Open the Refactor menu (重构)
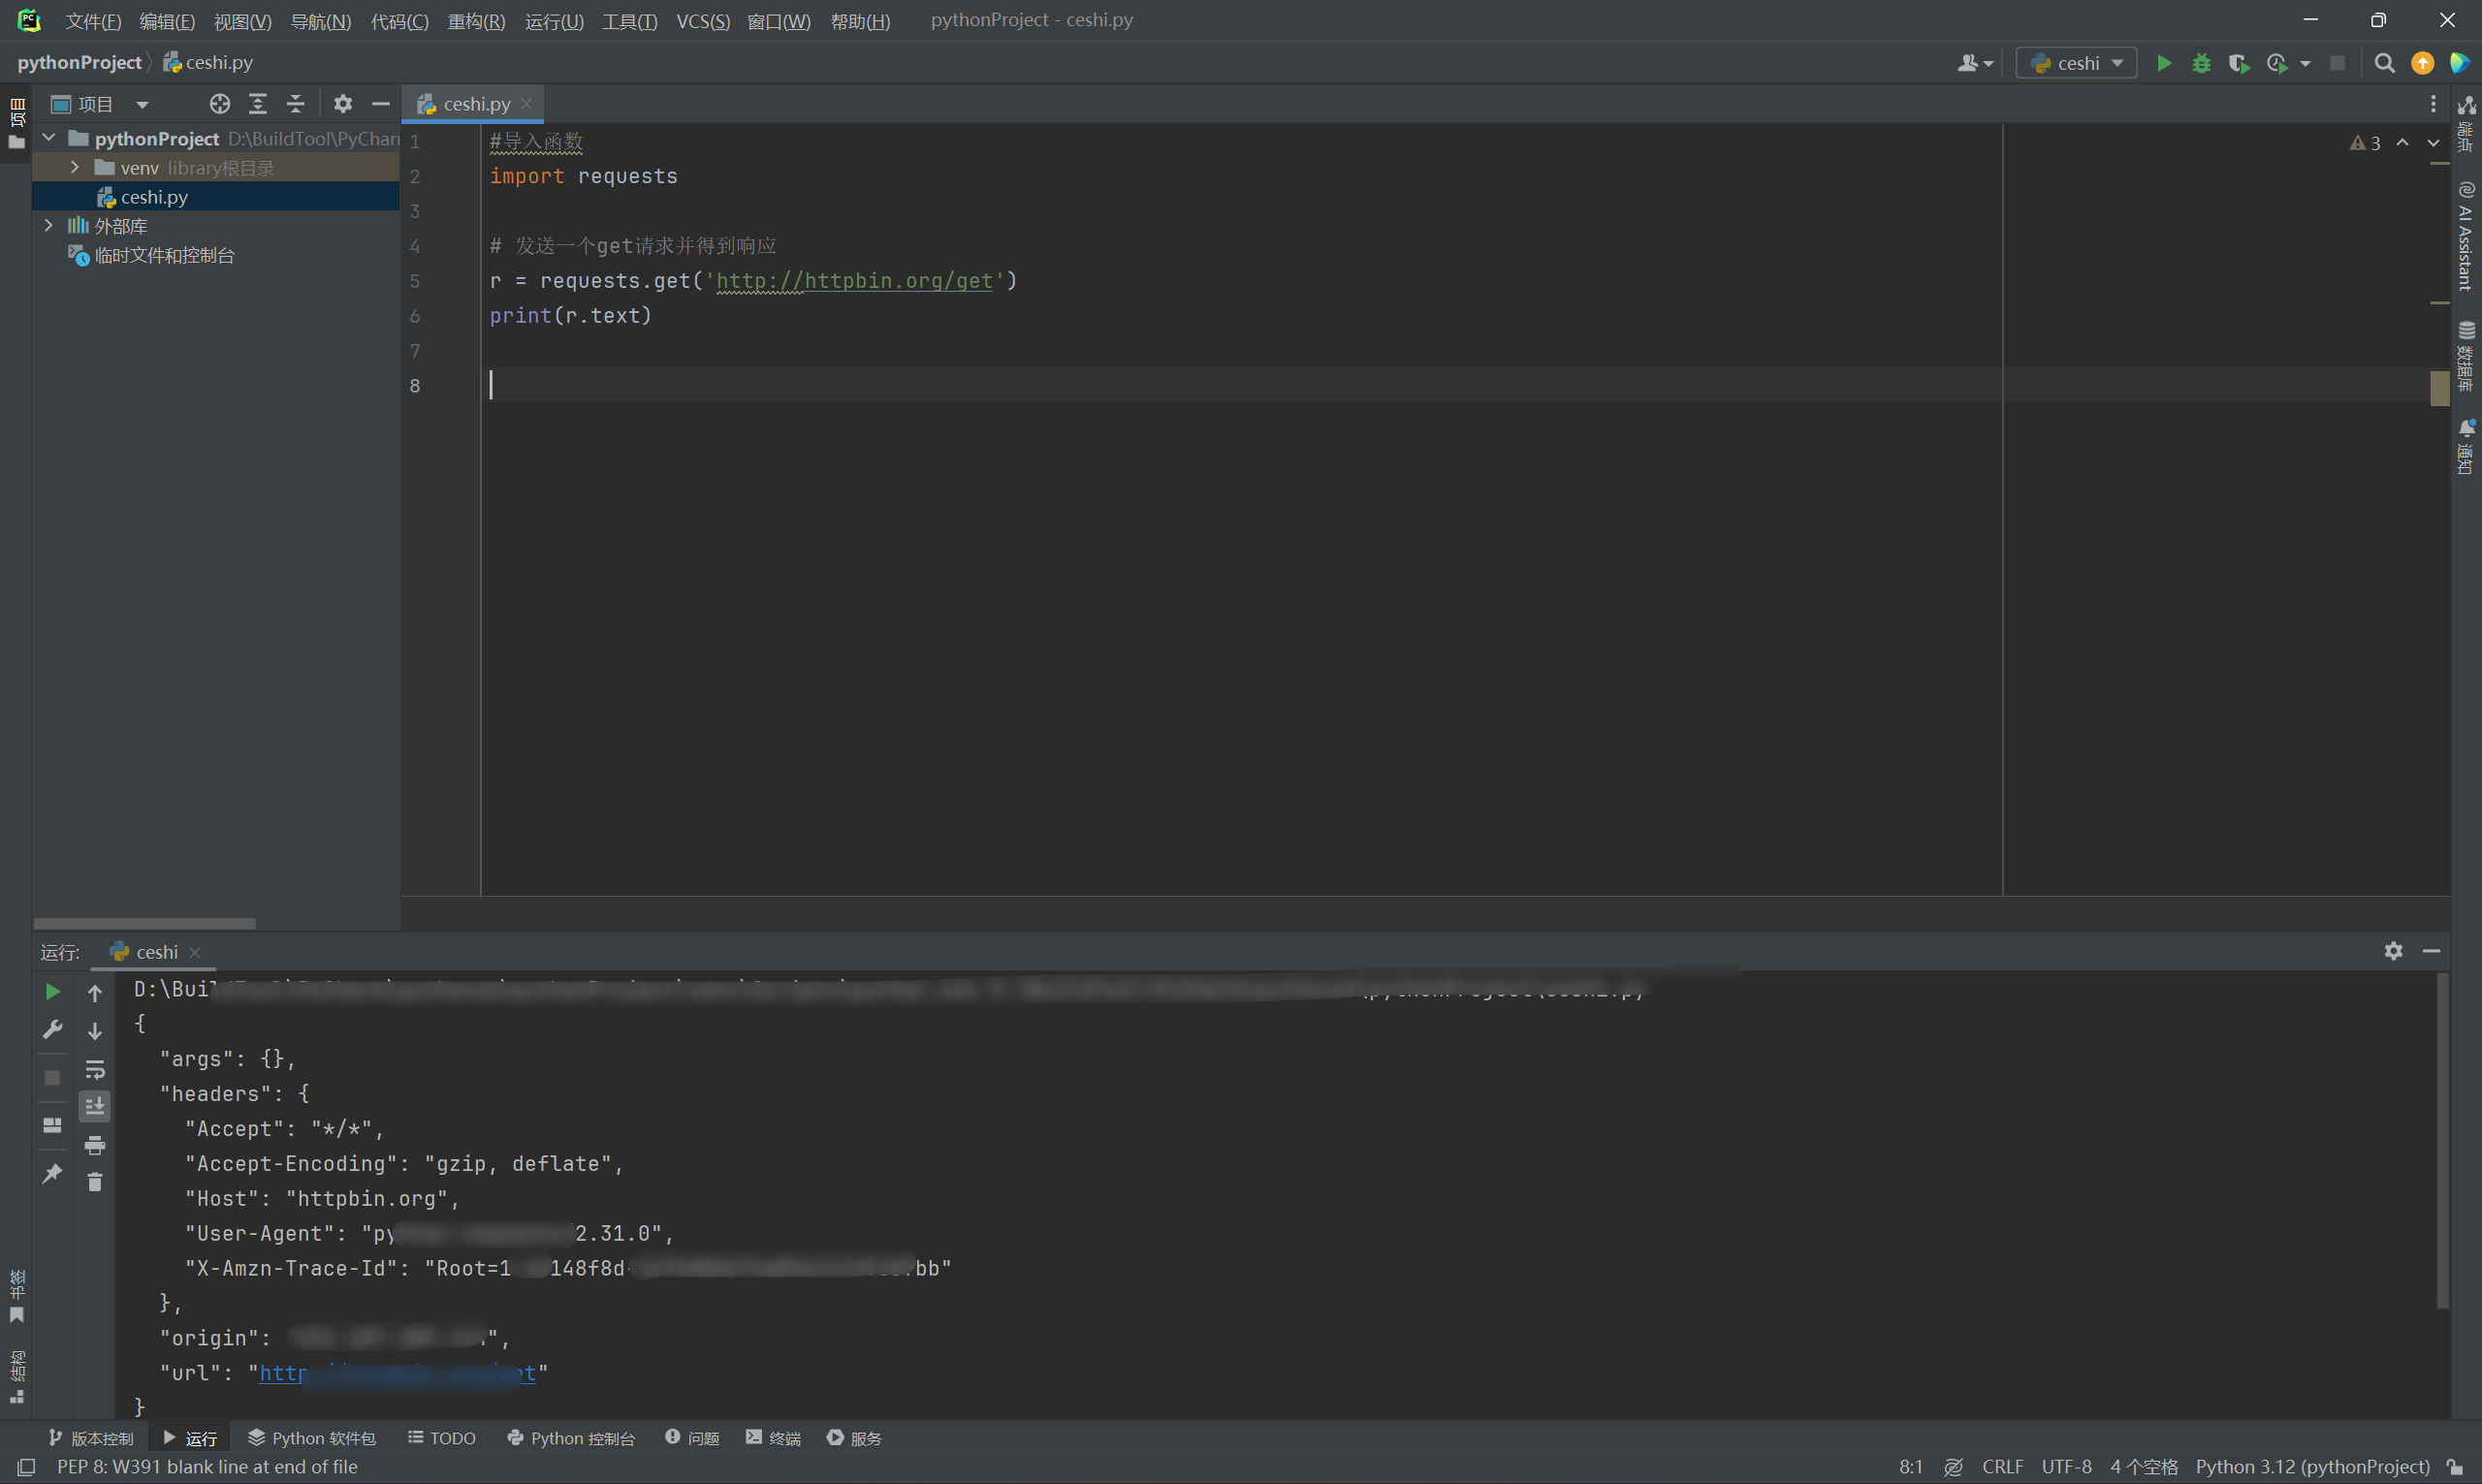The width and height of the screenshot is (2482, 1484). click(476, 21)
